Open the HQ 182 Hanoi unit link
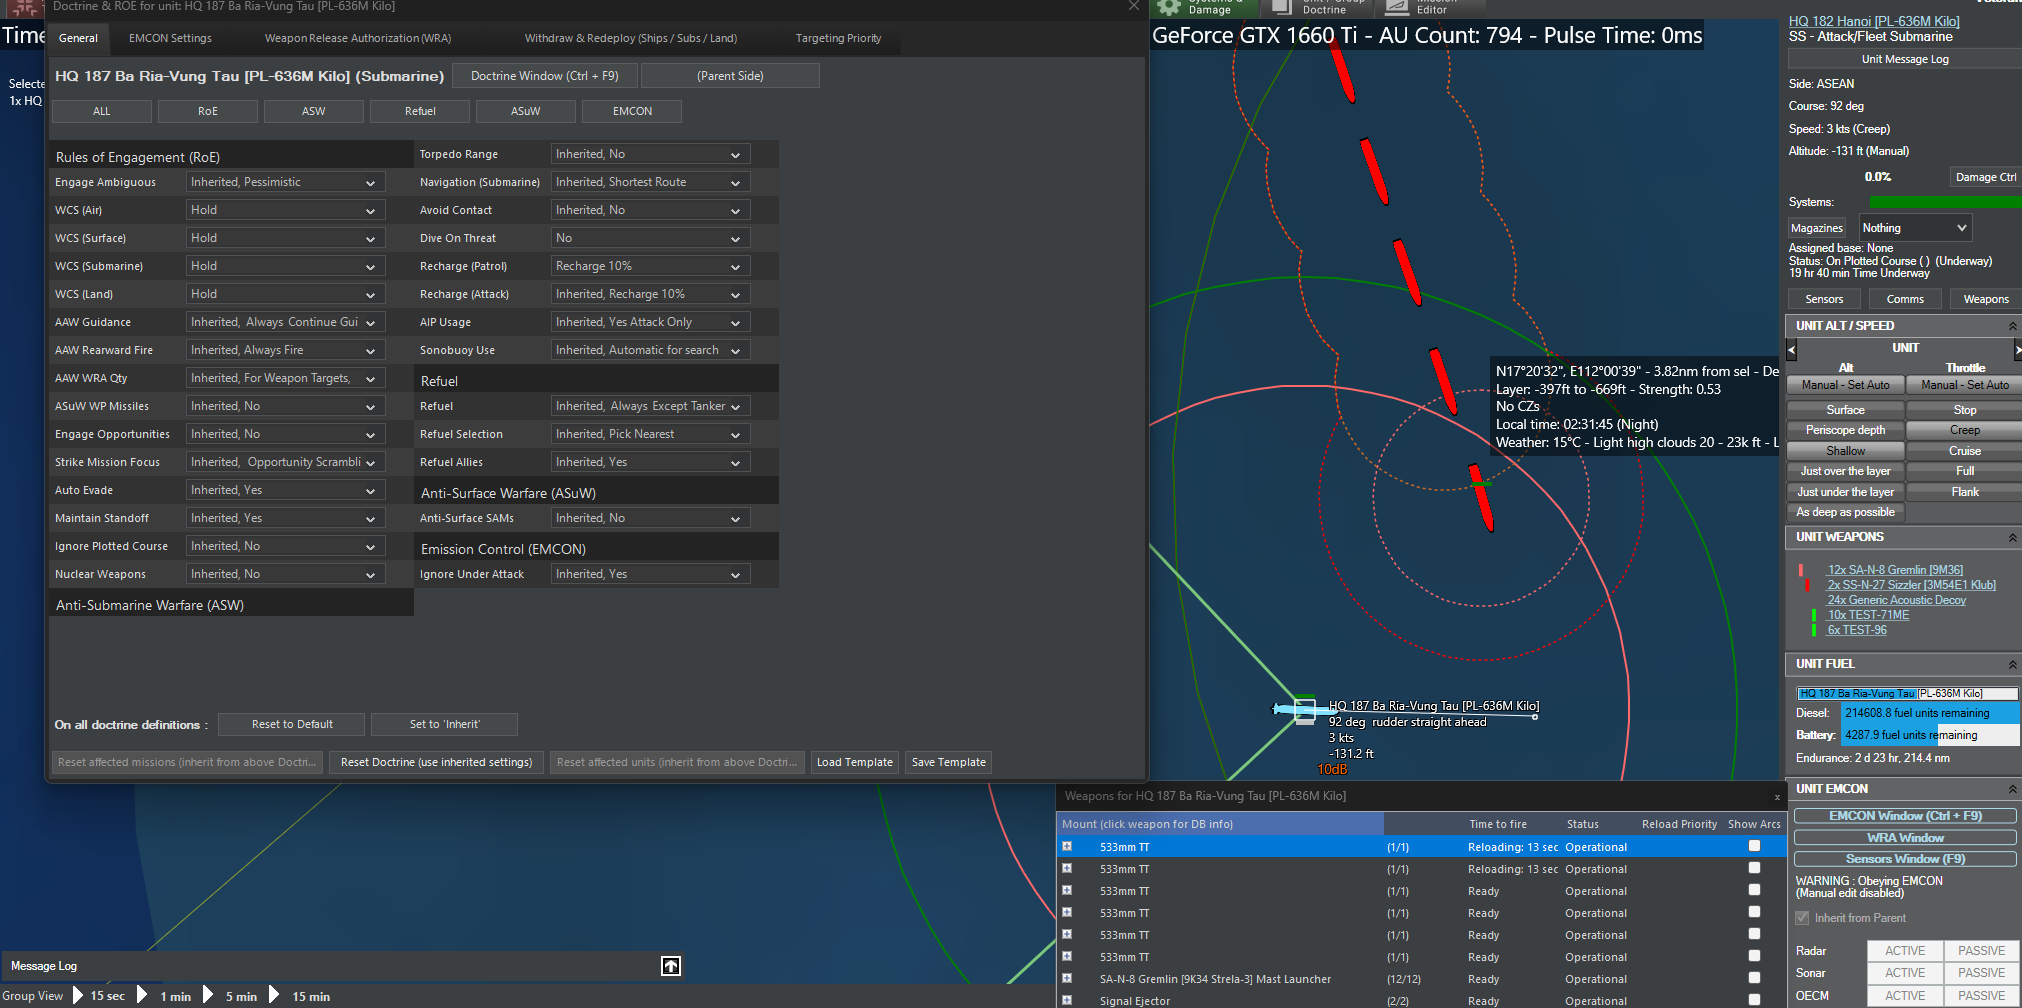The width and height of the screenshot is (2022, 1008). pyautogui.click(x=1874, y=21)
